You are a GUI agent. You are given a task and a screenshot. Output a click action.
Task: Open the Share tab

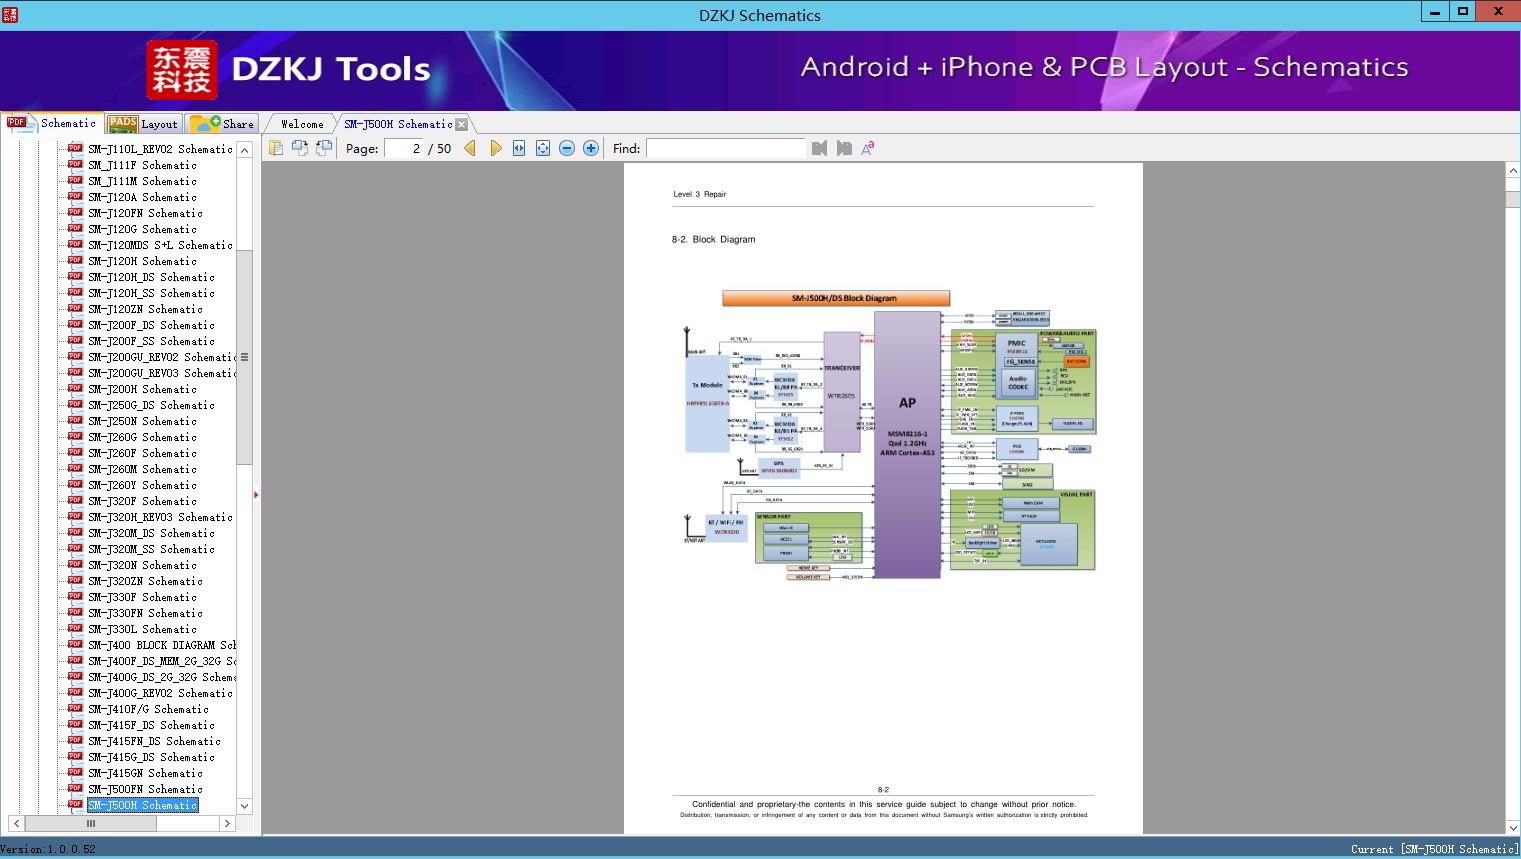coord(222,124)
